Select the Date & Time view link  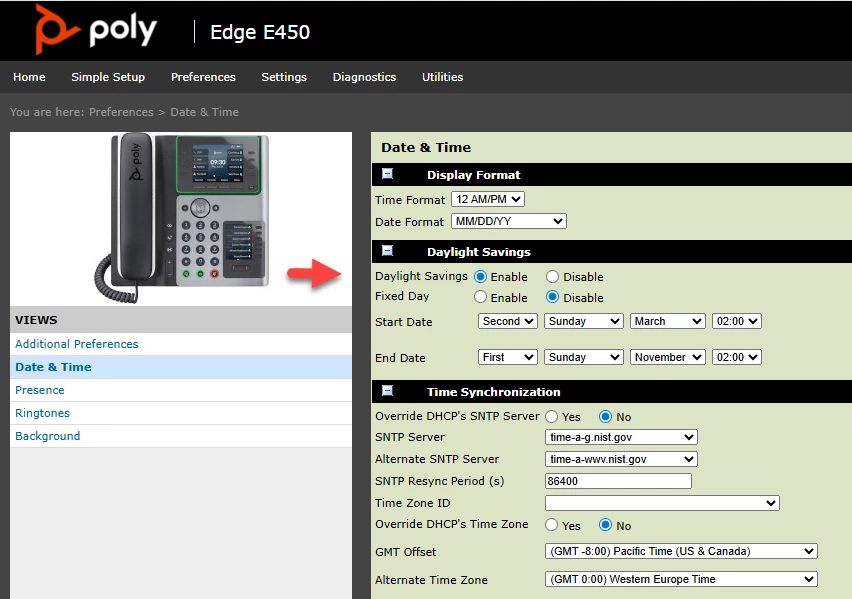[x=53, y=367]
